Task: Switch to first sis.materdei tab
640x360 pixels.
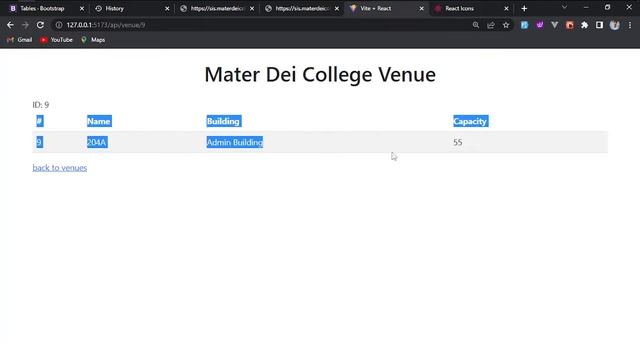Action: point(216,8)
